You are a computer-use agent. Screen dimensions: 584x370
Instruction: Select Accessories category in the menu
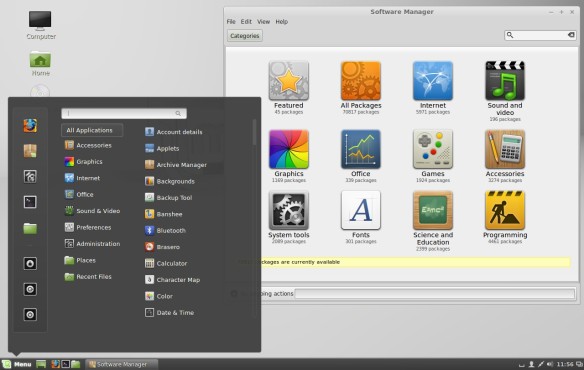[88, 145]
